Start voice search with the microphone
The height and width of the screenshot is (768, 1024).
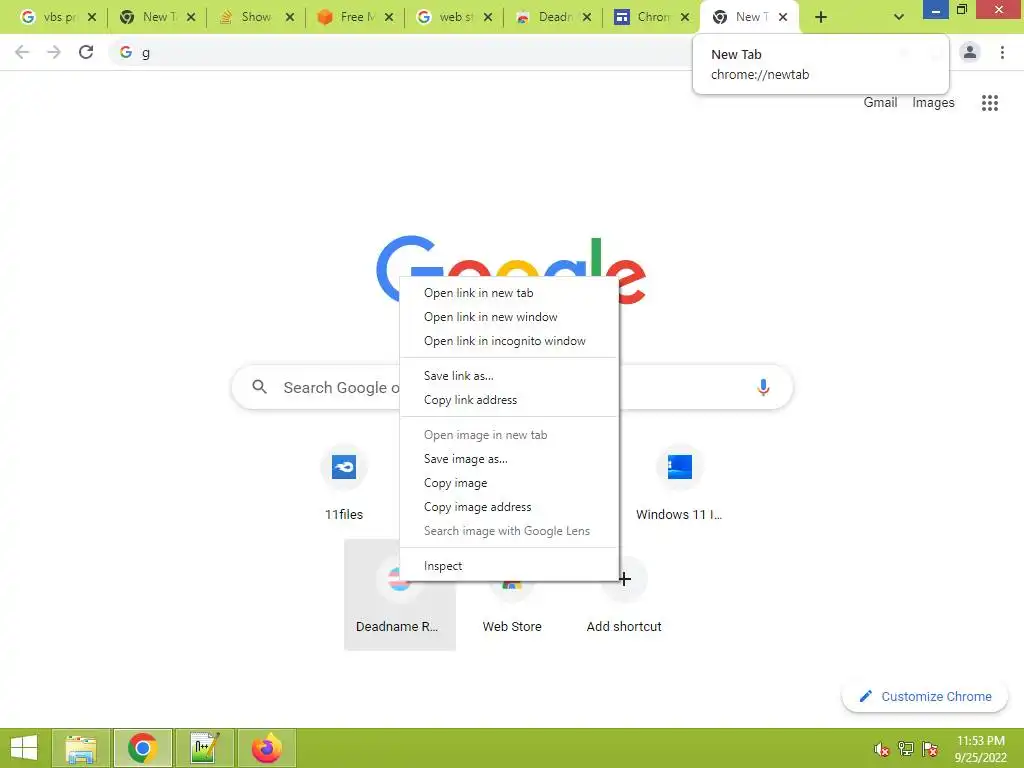click(x=763, y=387)
